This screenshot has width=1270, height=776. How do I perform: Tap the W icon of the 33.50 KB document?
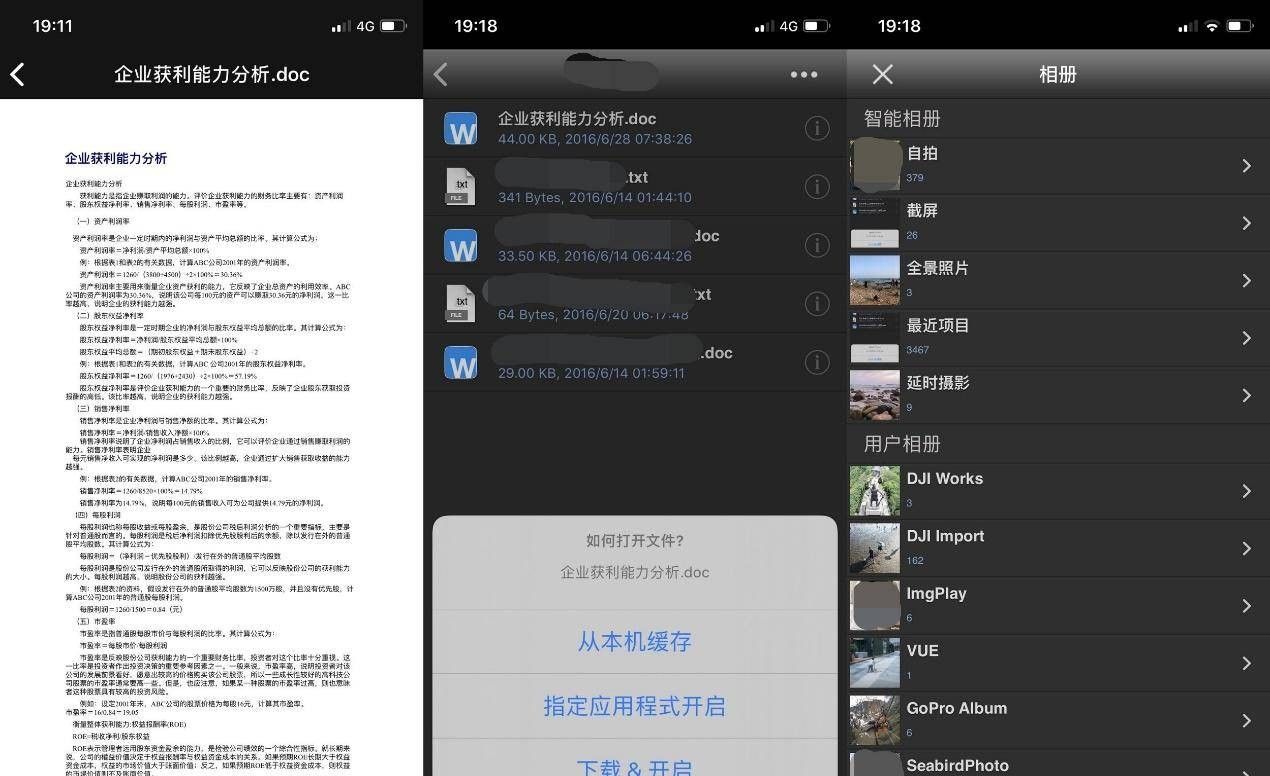(460, 245)
